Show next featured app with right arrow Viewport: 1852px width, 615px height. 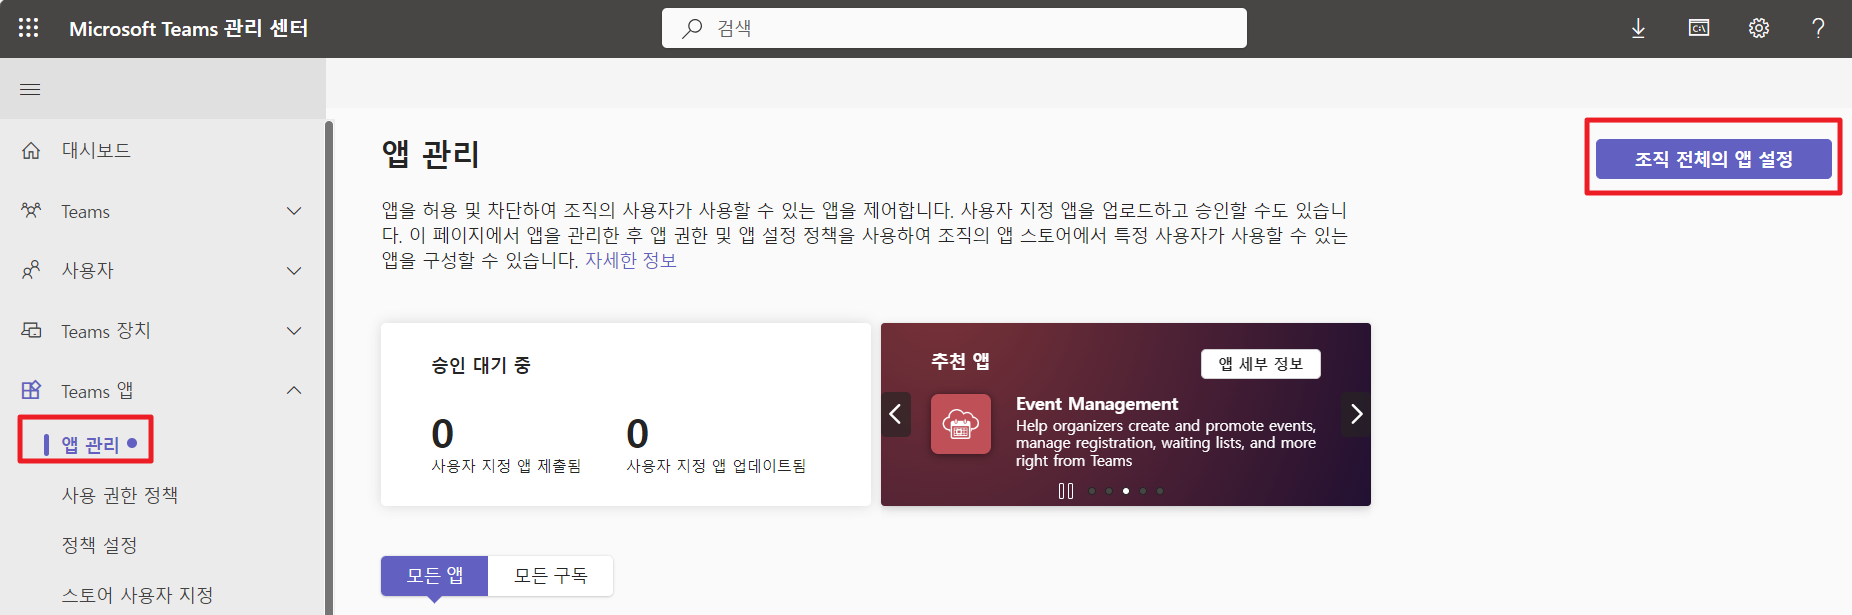[x=1356, y=414]
